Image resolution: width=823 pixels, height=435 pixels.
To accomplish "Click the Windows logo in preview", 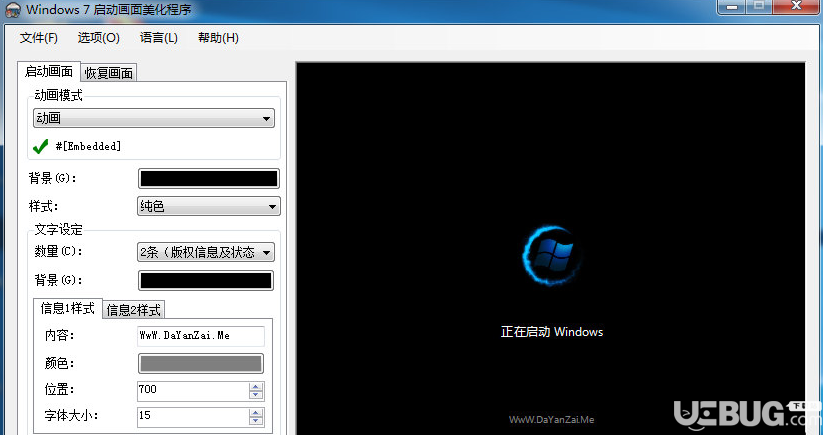I will pyautogui.click(x=552, y=256).
